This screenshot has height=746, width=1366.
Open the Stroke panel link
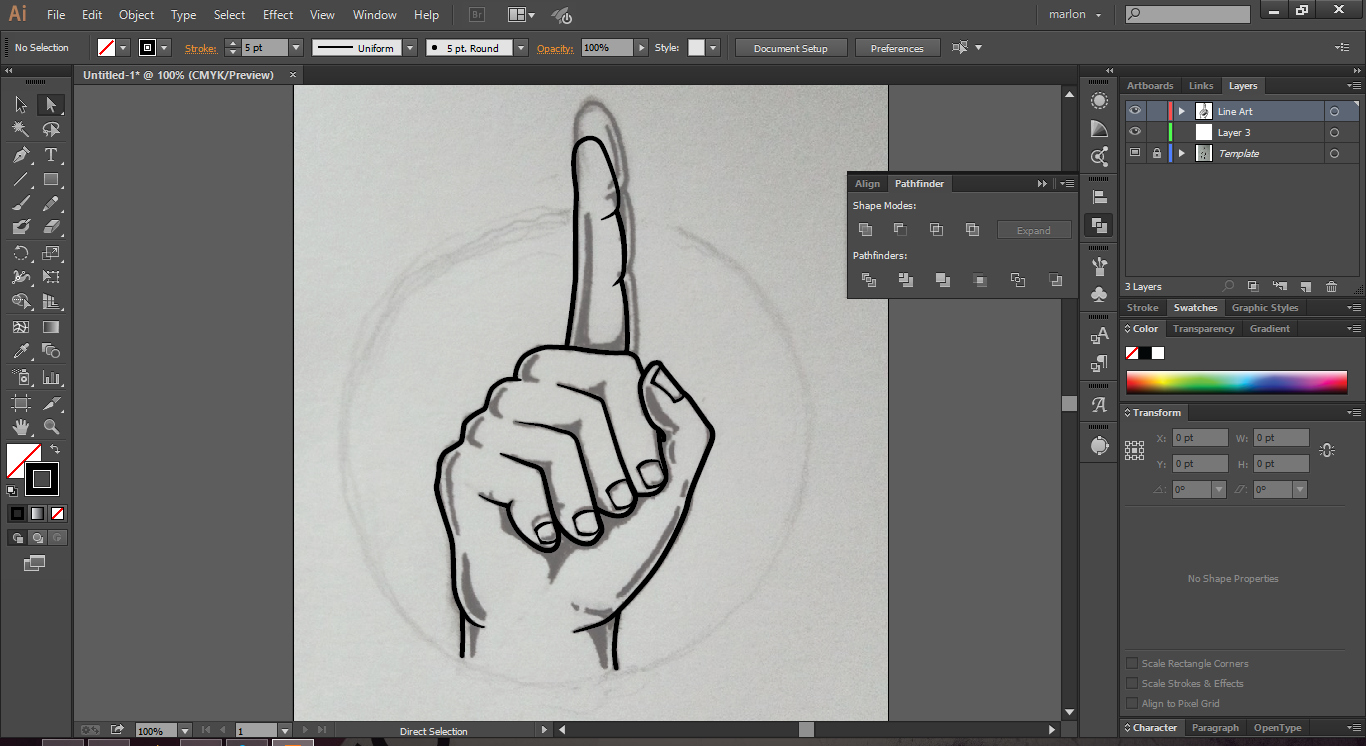pos(200,48)
